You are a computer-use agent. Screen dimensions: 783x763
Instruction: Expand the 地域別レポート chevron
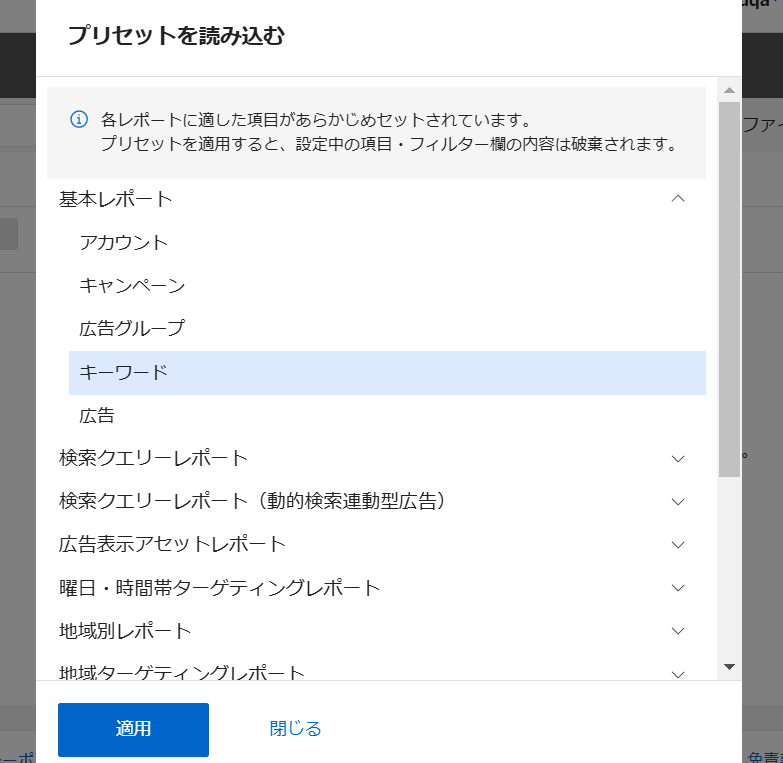tap(678, 631)
